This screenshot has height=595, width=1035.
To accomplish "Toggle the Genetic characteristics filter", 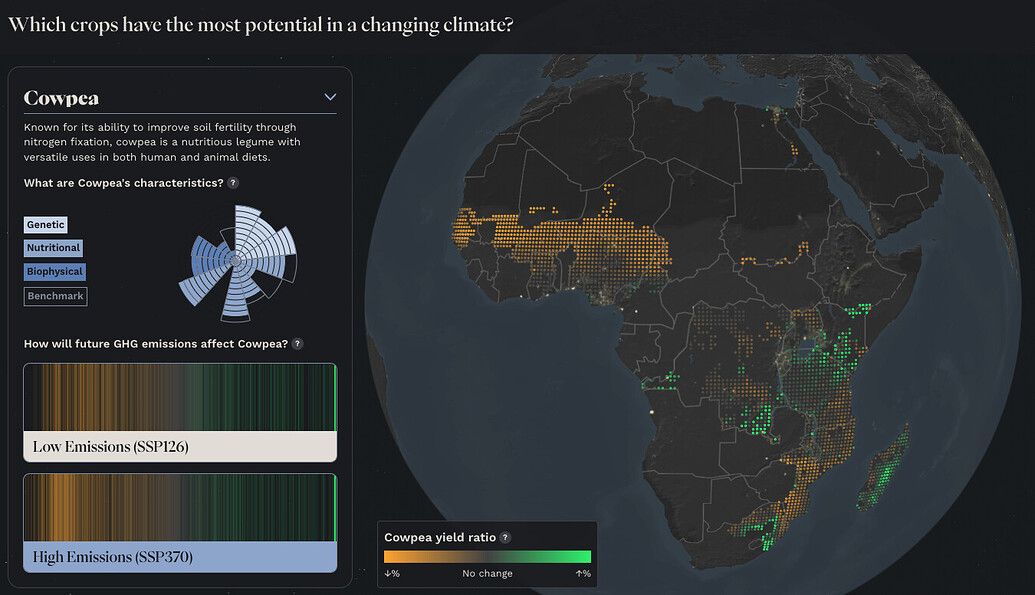I will pyautogui.click(x=45, y=224).
